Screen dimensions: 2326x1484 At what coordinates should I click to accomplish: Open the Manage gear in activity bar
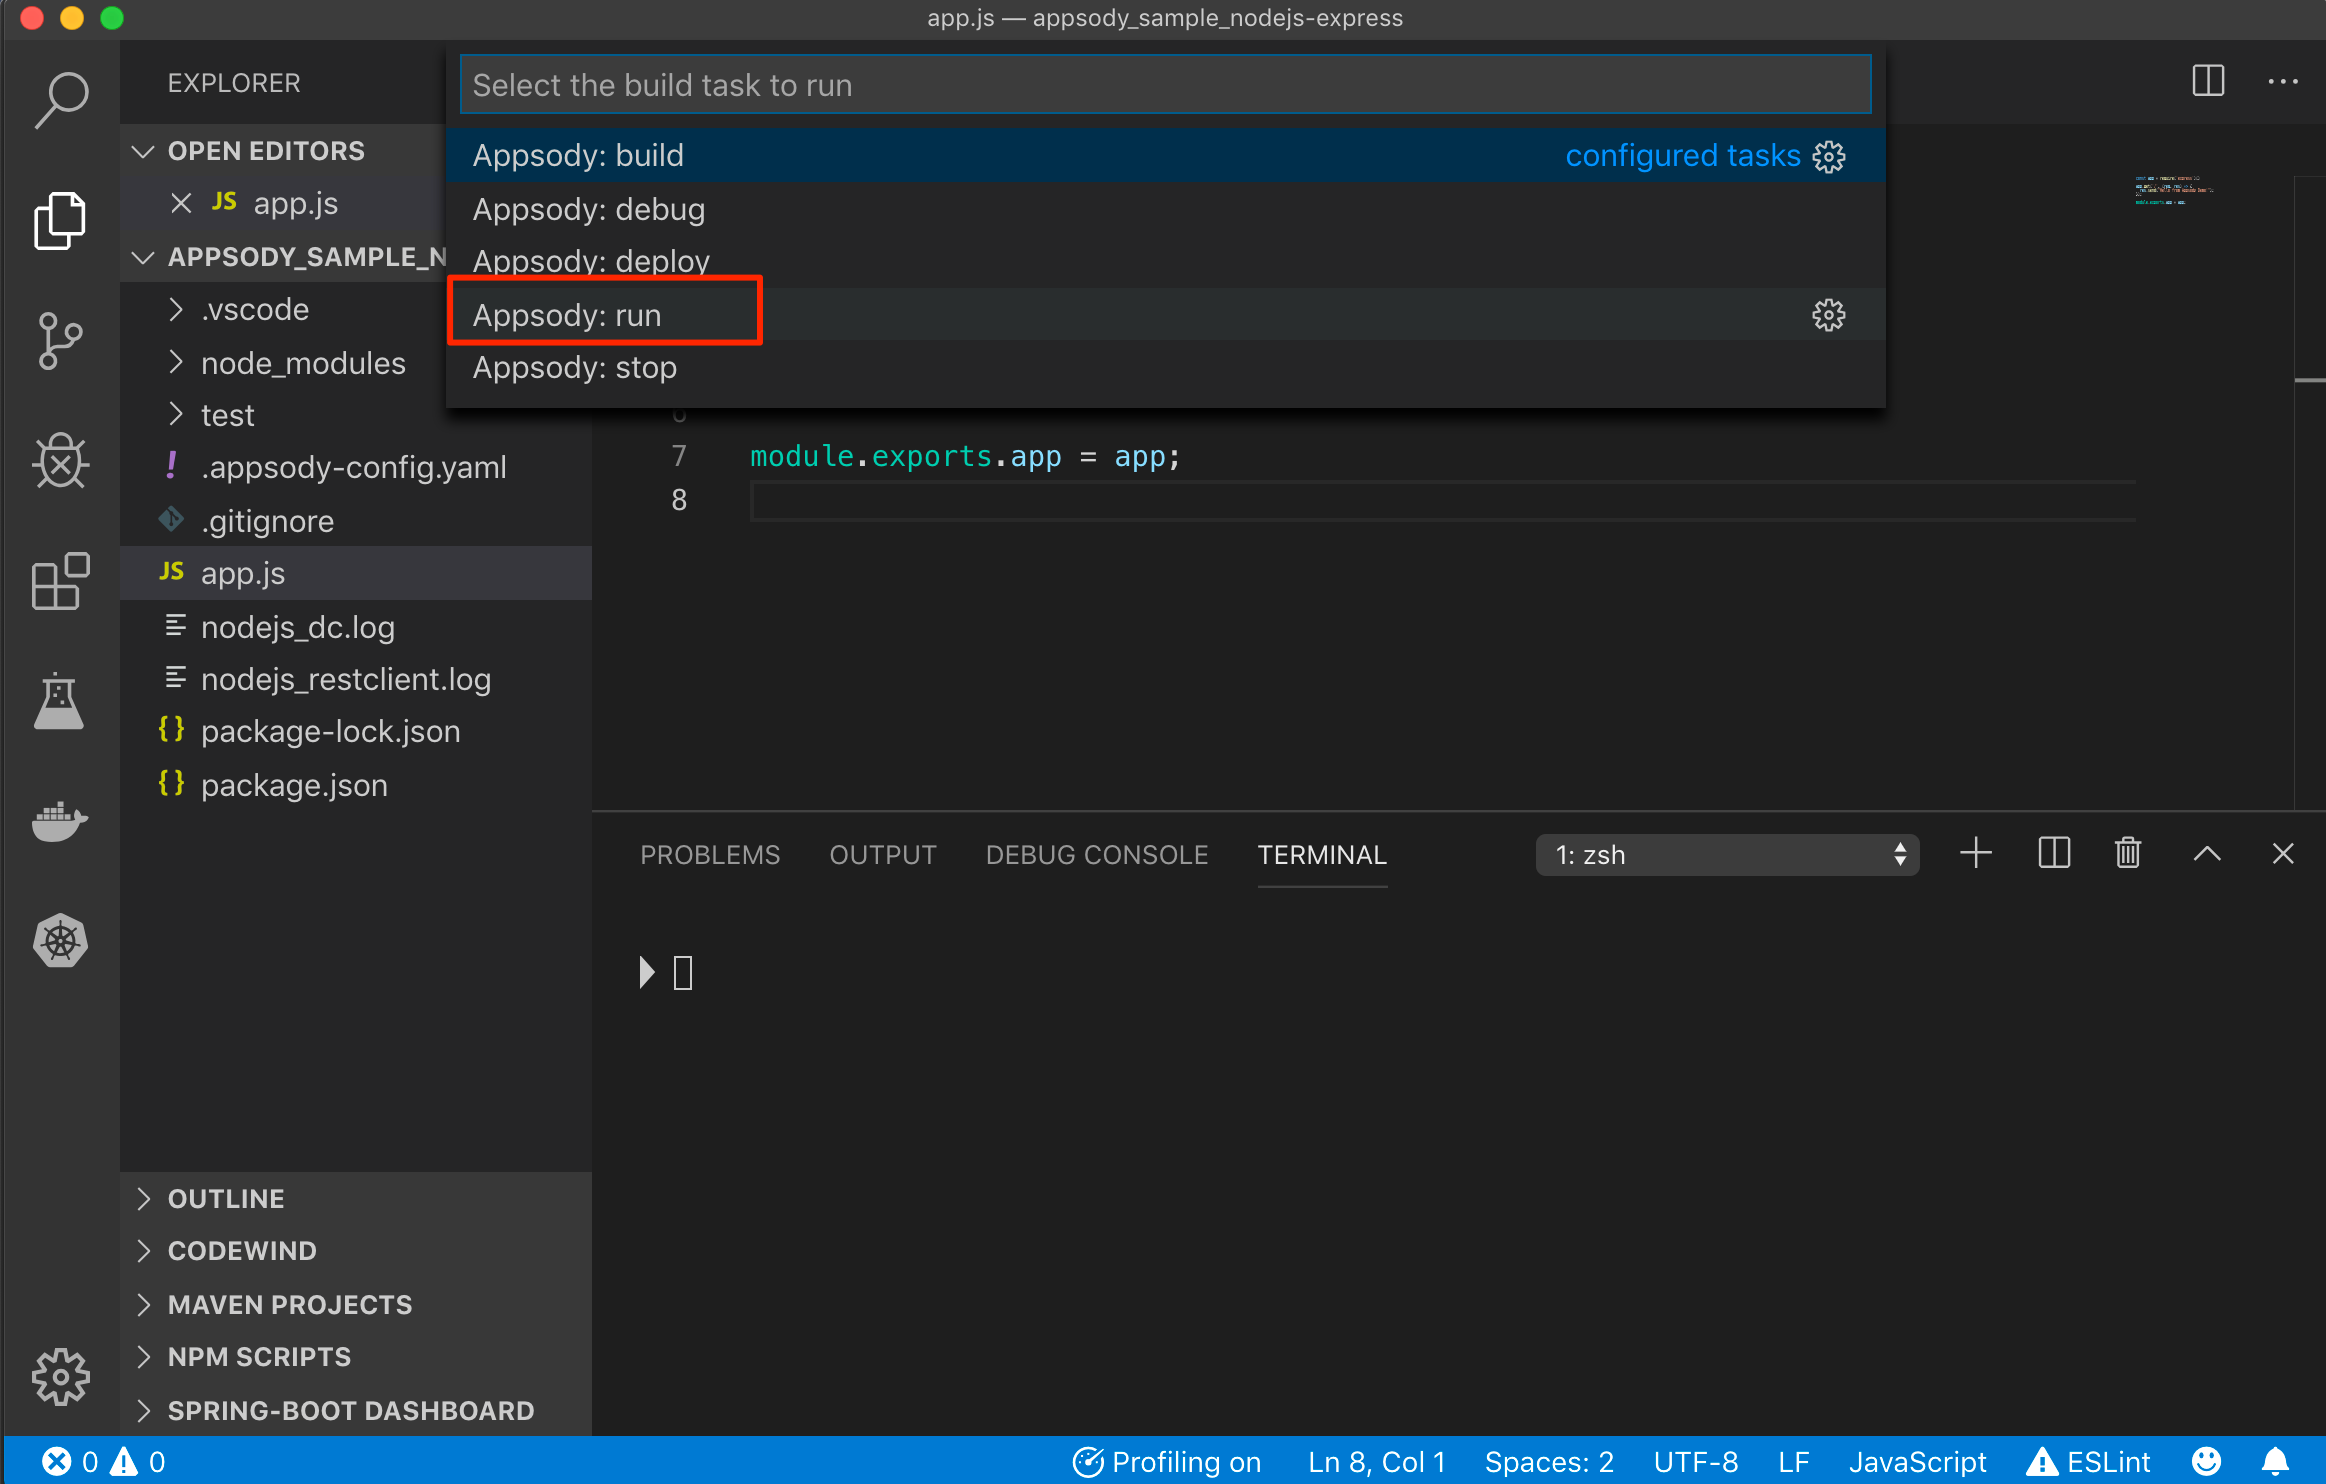61,1377
